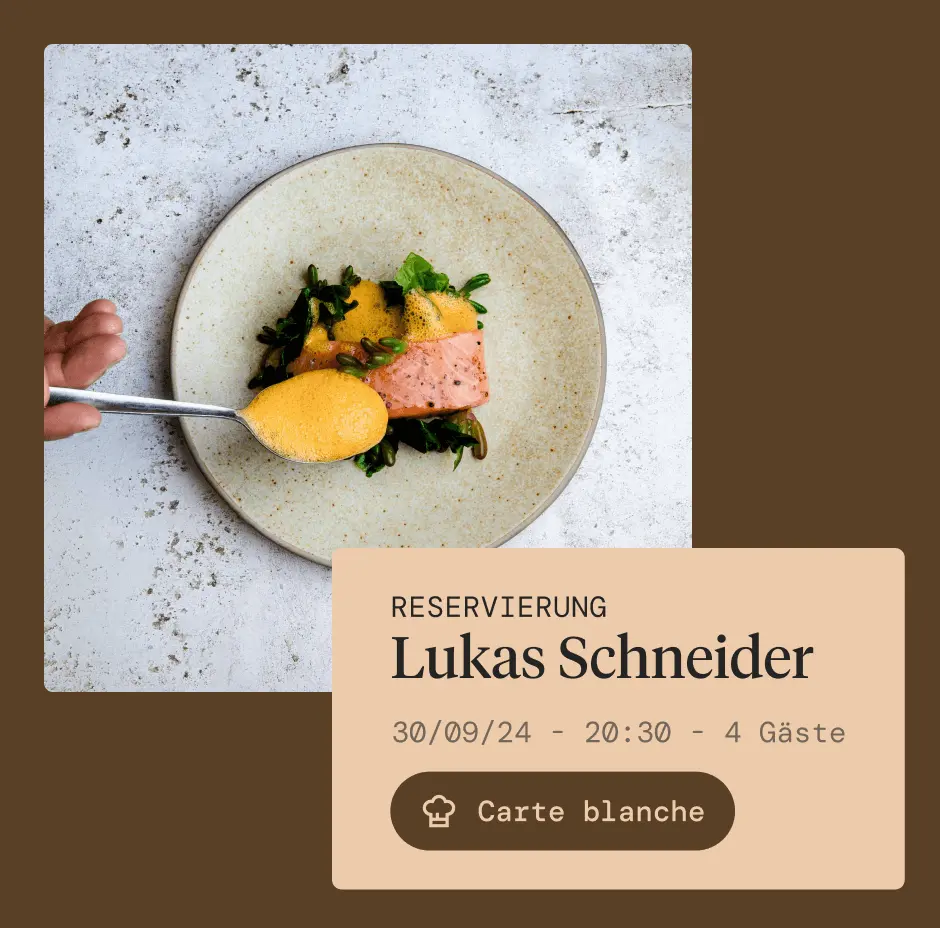Click the Carte blanche text label
Image resolution: width=940 pixels, height=928 pixels.
591,812
